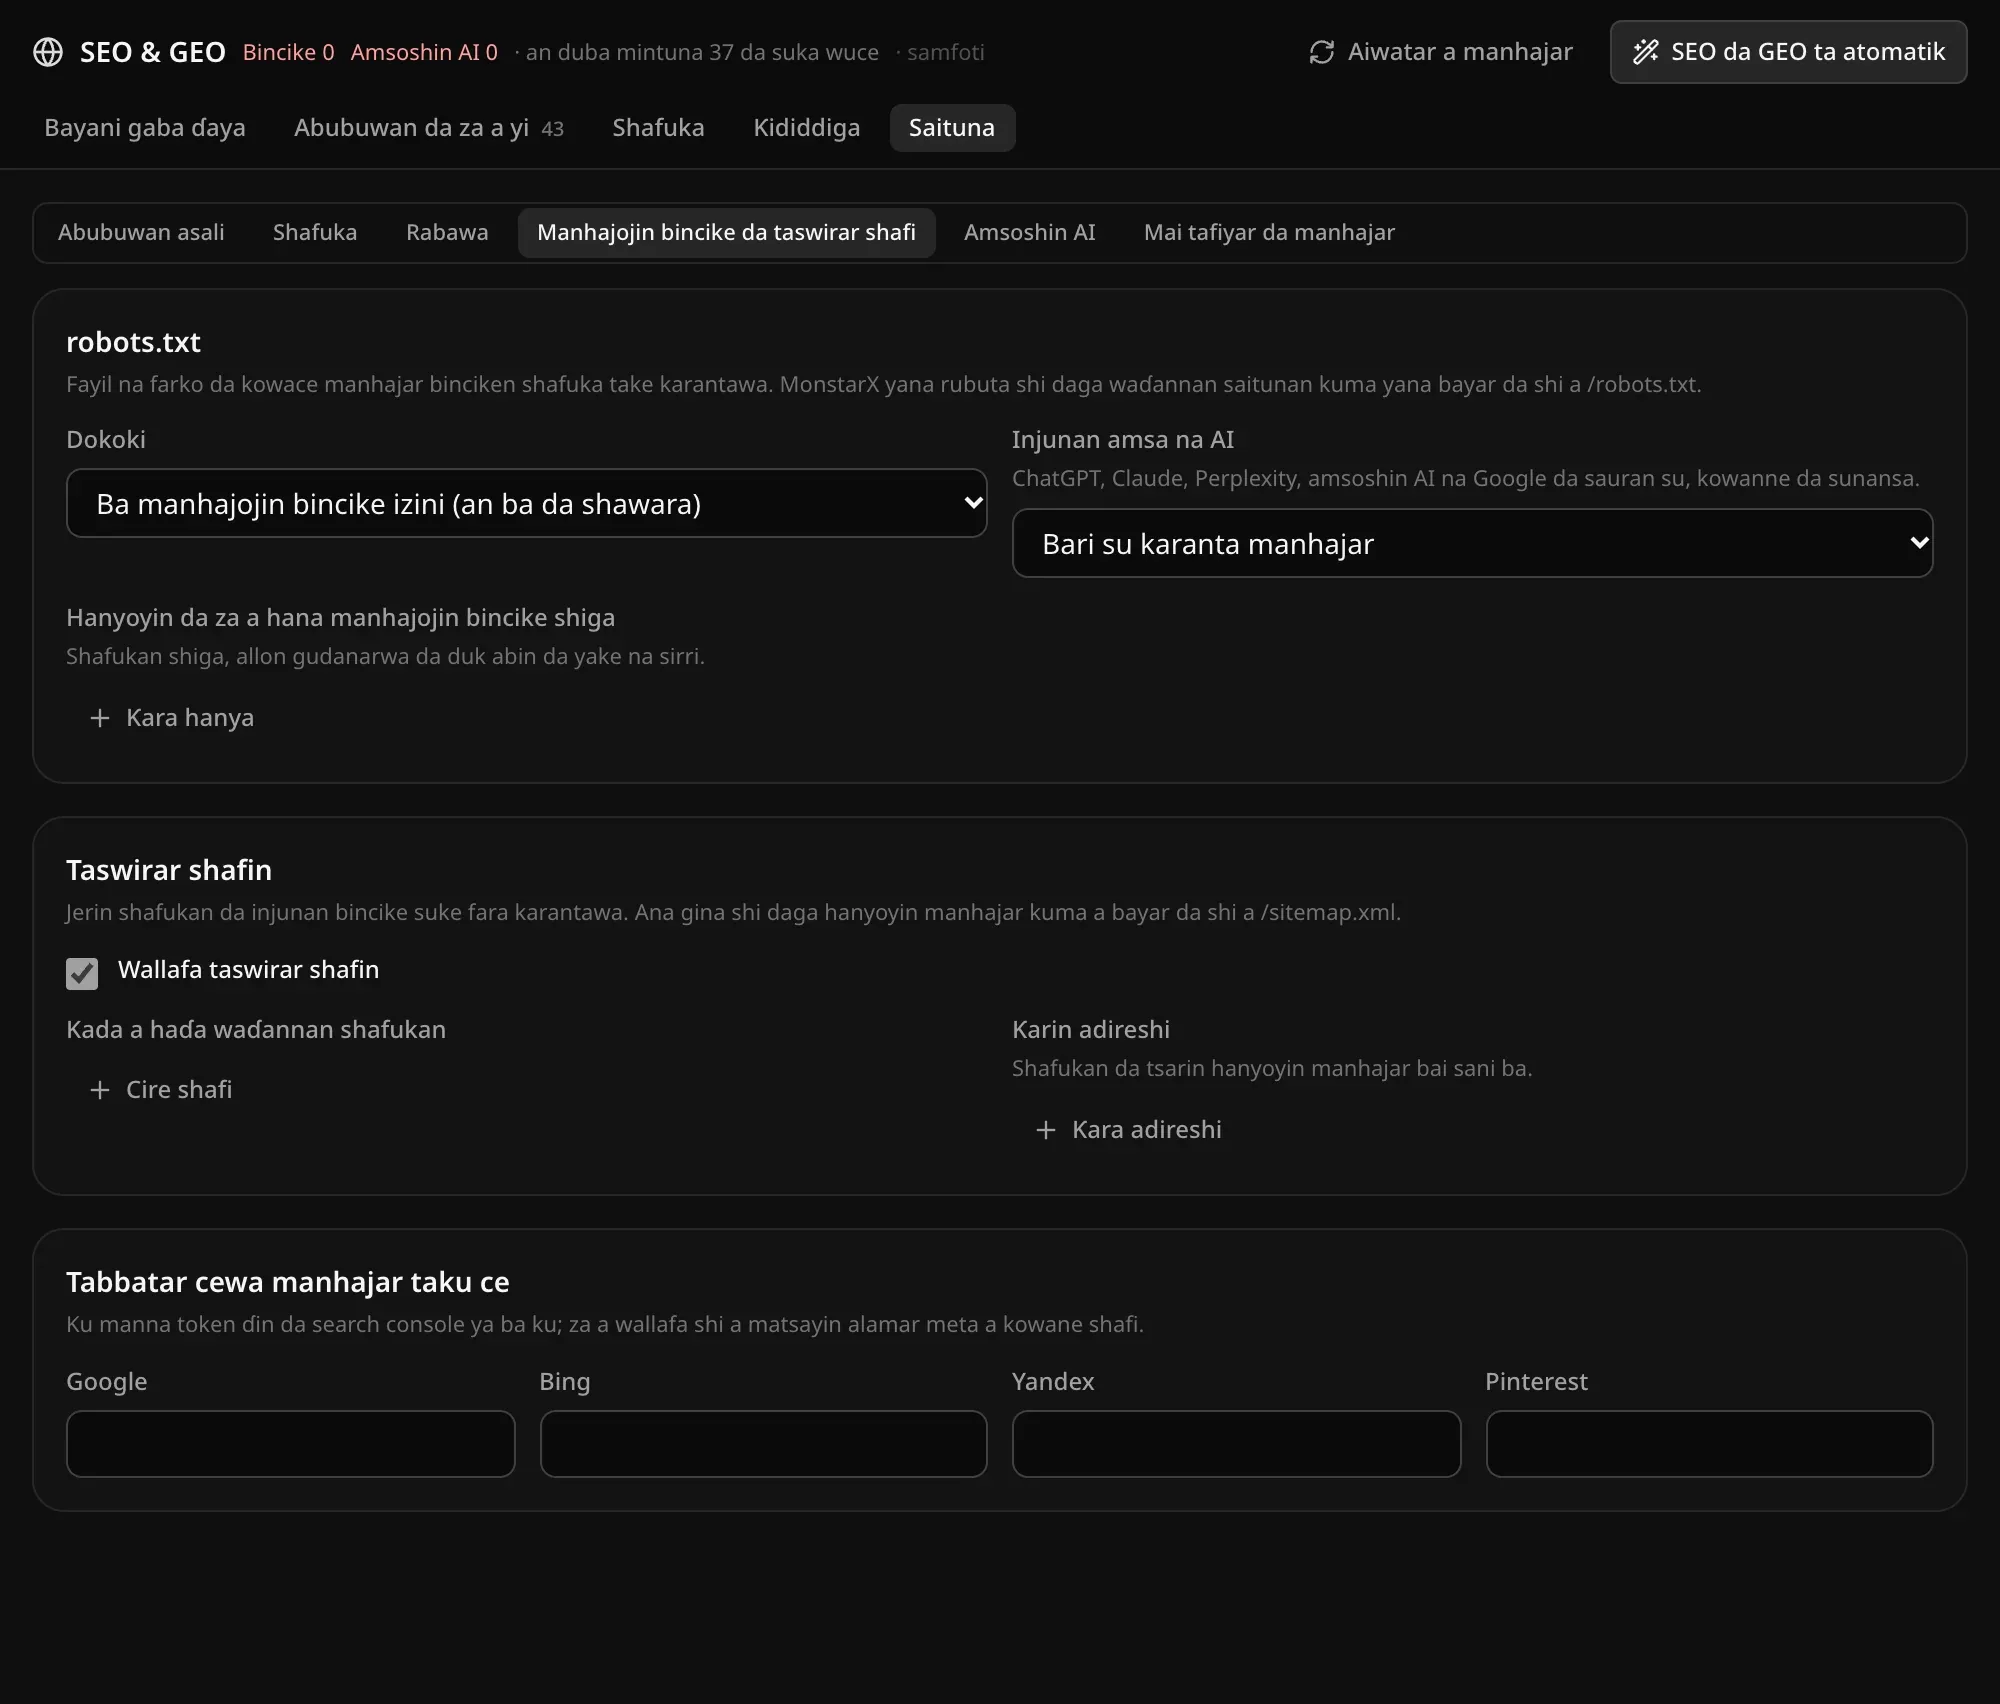Screen dimensions: 2000x1704
Task: Click Aiwatar a manhajar button
Action: [x=1440, y=52]
